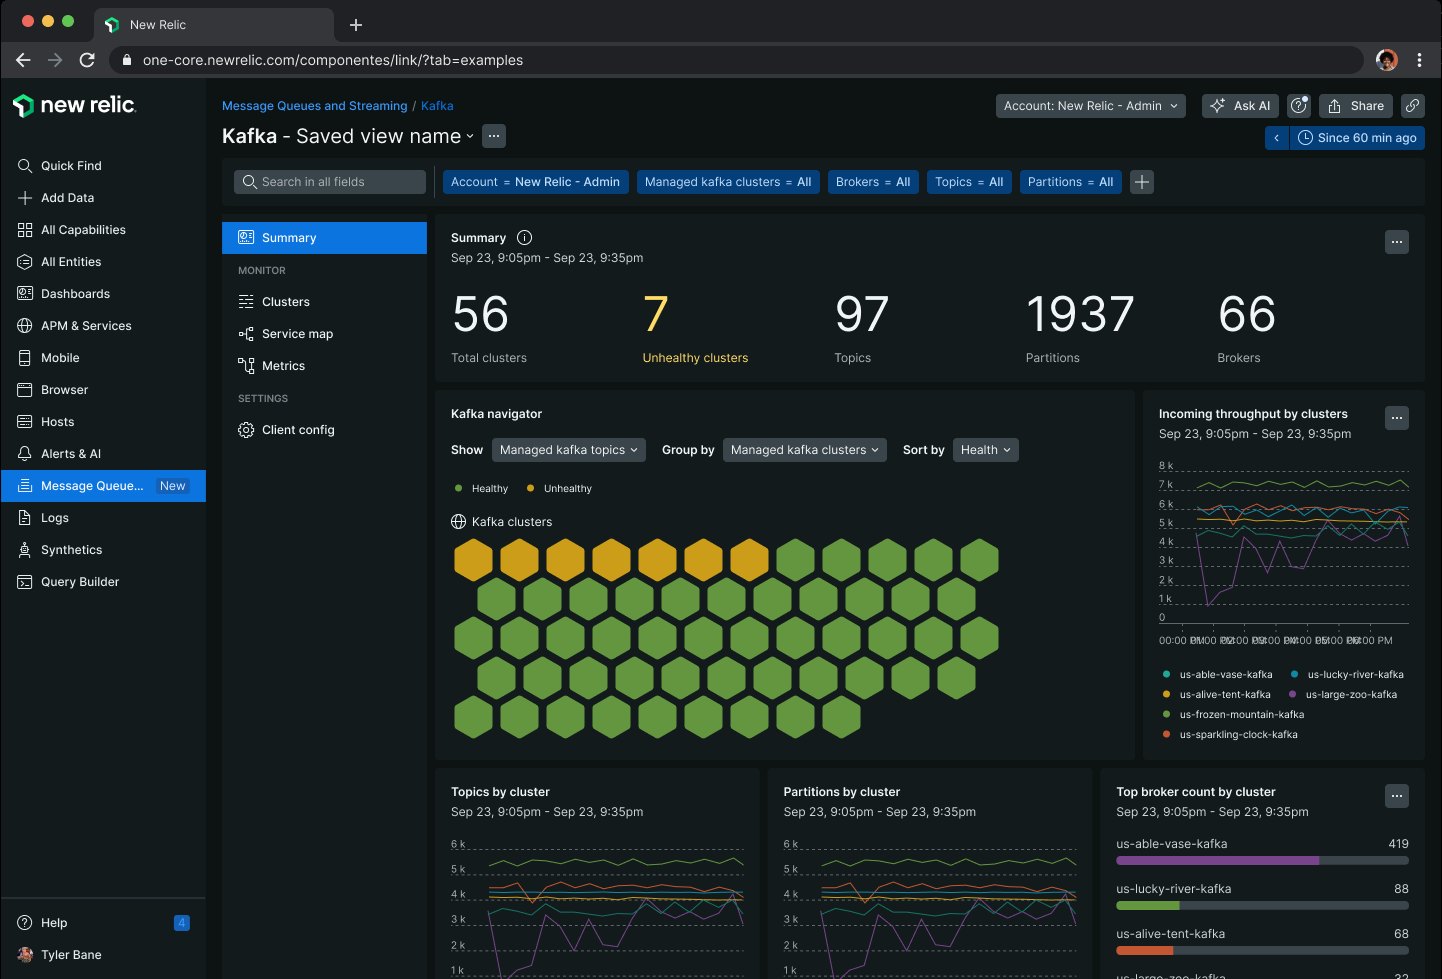Open Sort by Health dropdown
Screen dimensions: 1442x979
tap(986, 450)
